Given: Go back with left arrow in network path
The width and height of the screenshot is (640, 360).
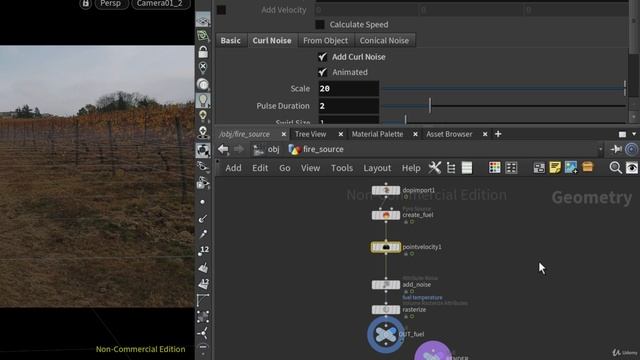Looking at the screenshot, I should [223, 149].
